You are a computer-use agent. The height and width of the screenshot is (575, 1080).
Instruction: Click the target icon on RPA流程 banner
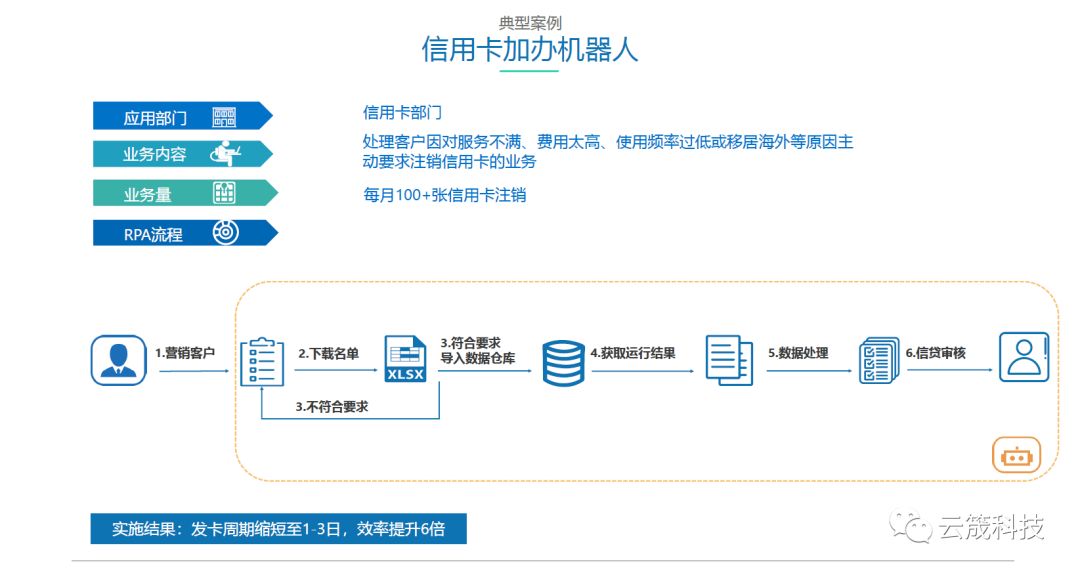(x=225, y=233)
